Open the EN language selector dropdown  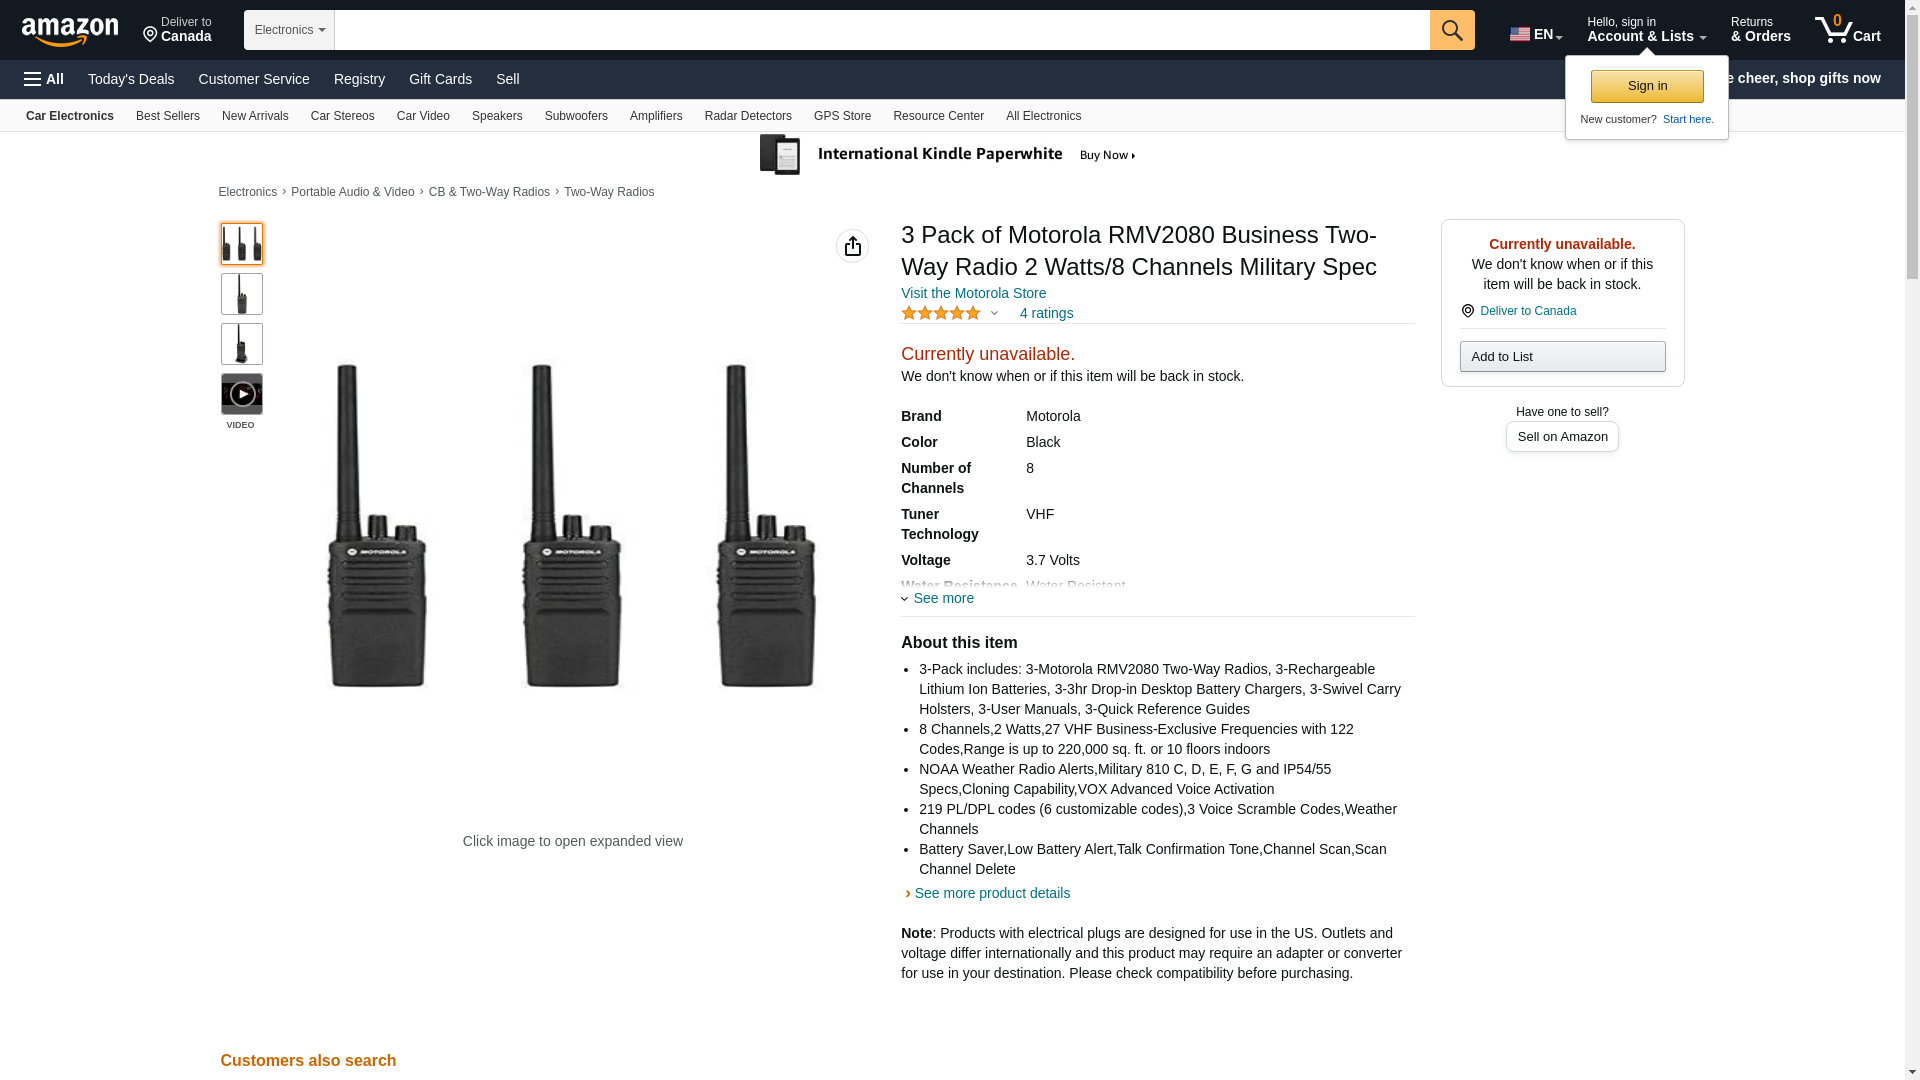(1535, 34)
